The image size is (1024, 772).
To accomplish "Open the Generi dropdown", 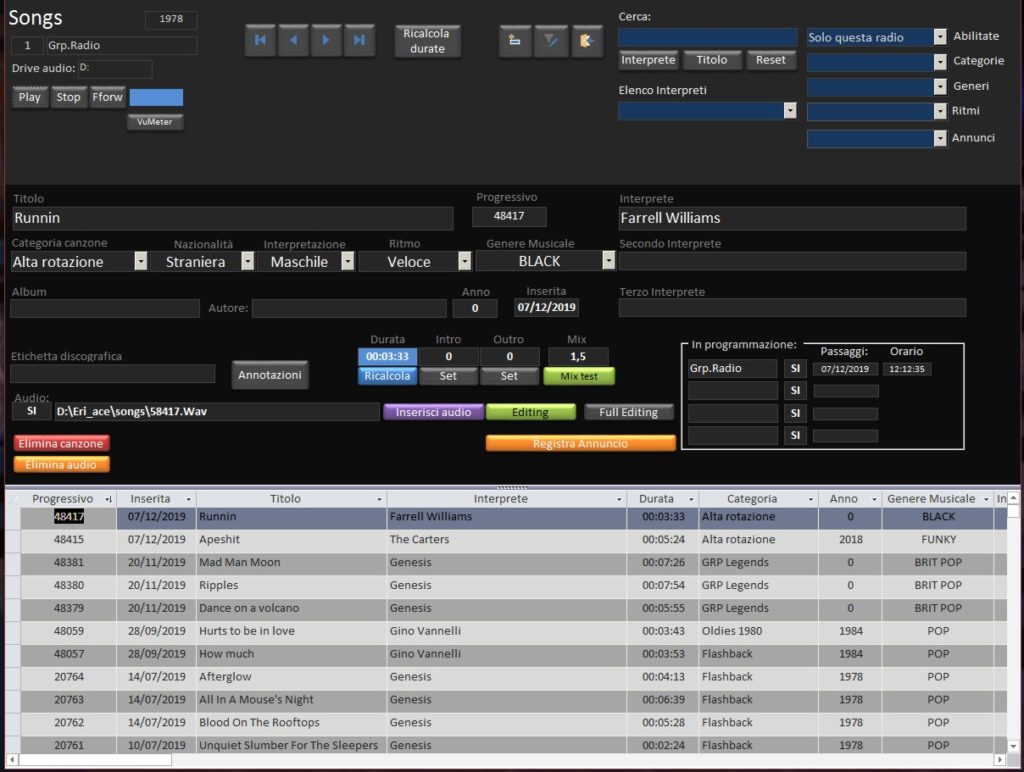I will 940,87.
